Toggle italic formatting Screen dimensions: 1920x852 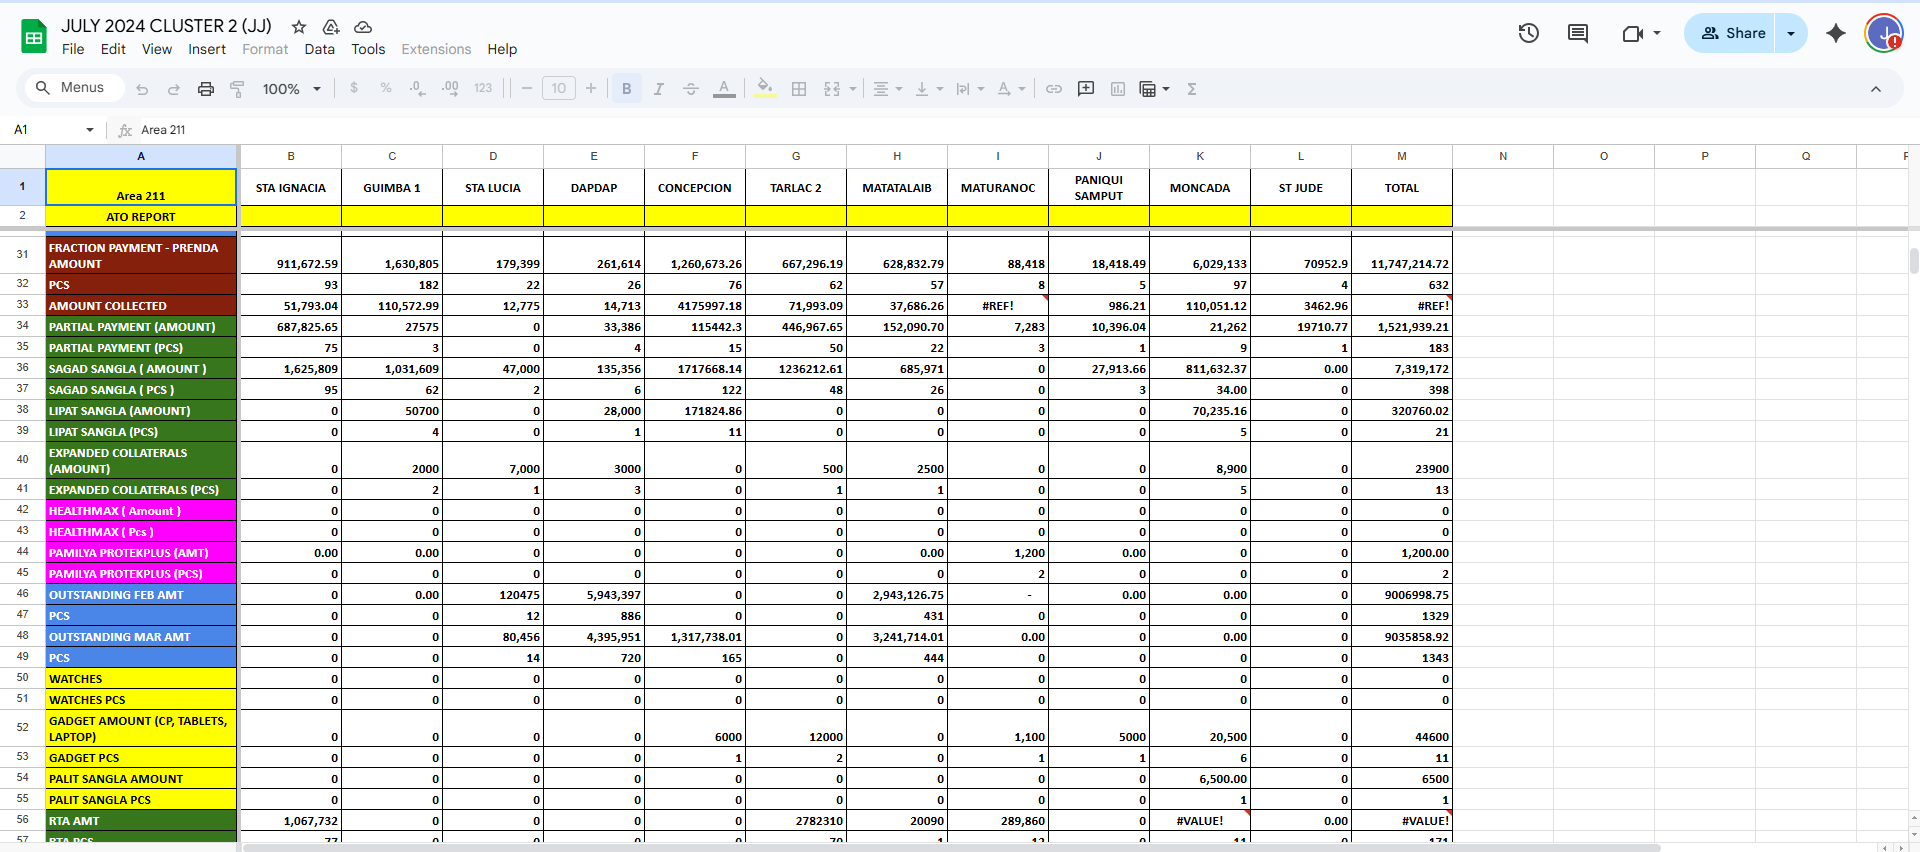(x=658, y=89)
